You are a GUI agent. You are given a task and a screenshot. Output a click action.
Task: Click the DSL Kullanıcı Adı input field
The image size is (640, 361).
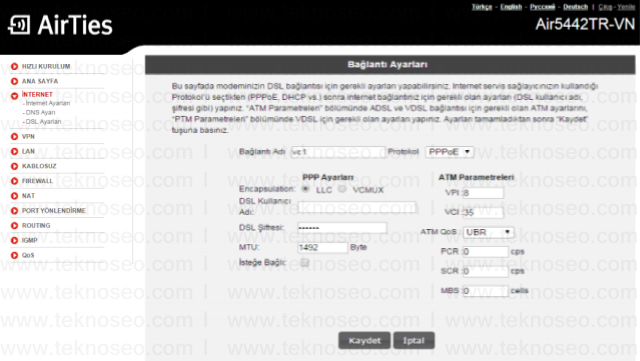(x=356, y=207)
